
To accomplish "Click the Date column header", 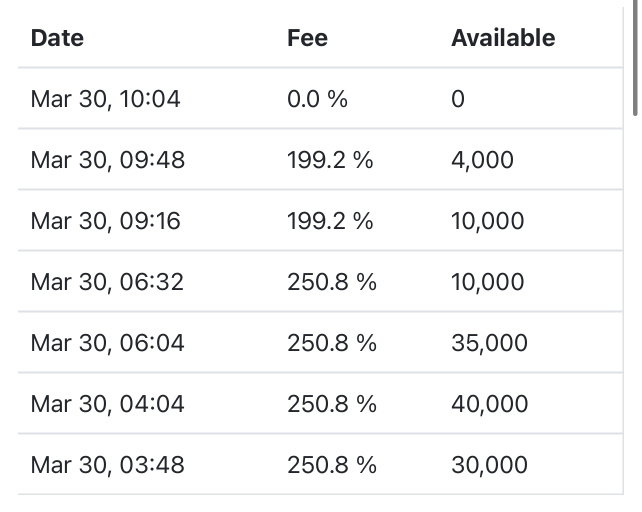I will [x=57, y=38].
